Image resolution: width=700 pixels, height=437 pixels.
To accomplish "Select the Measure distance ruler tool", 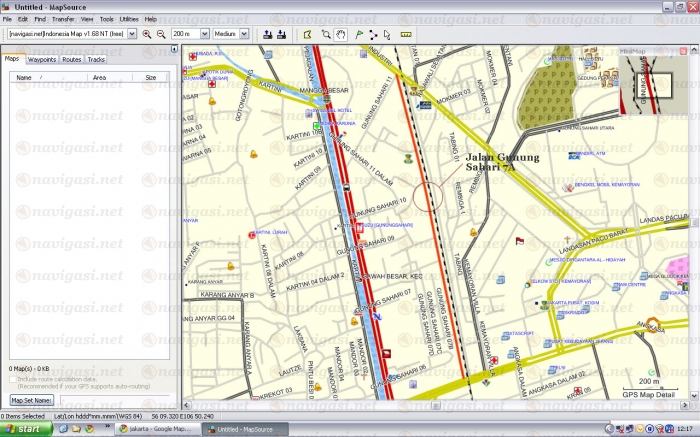I will (406, 34).
